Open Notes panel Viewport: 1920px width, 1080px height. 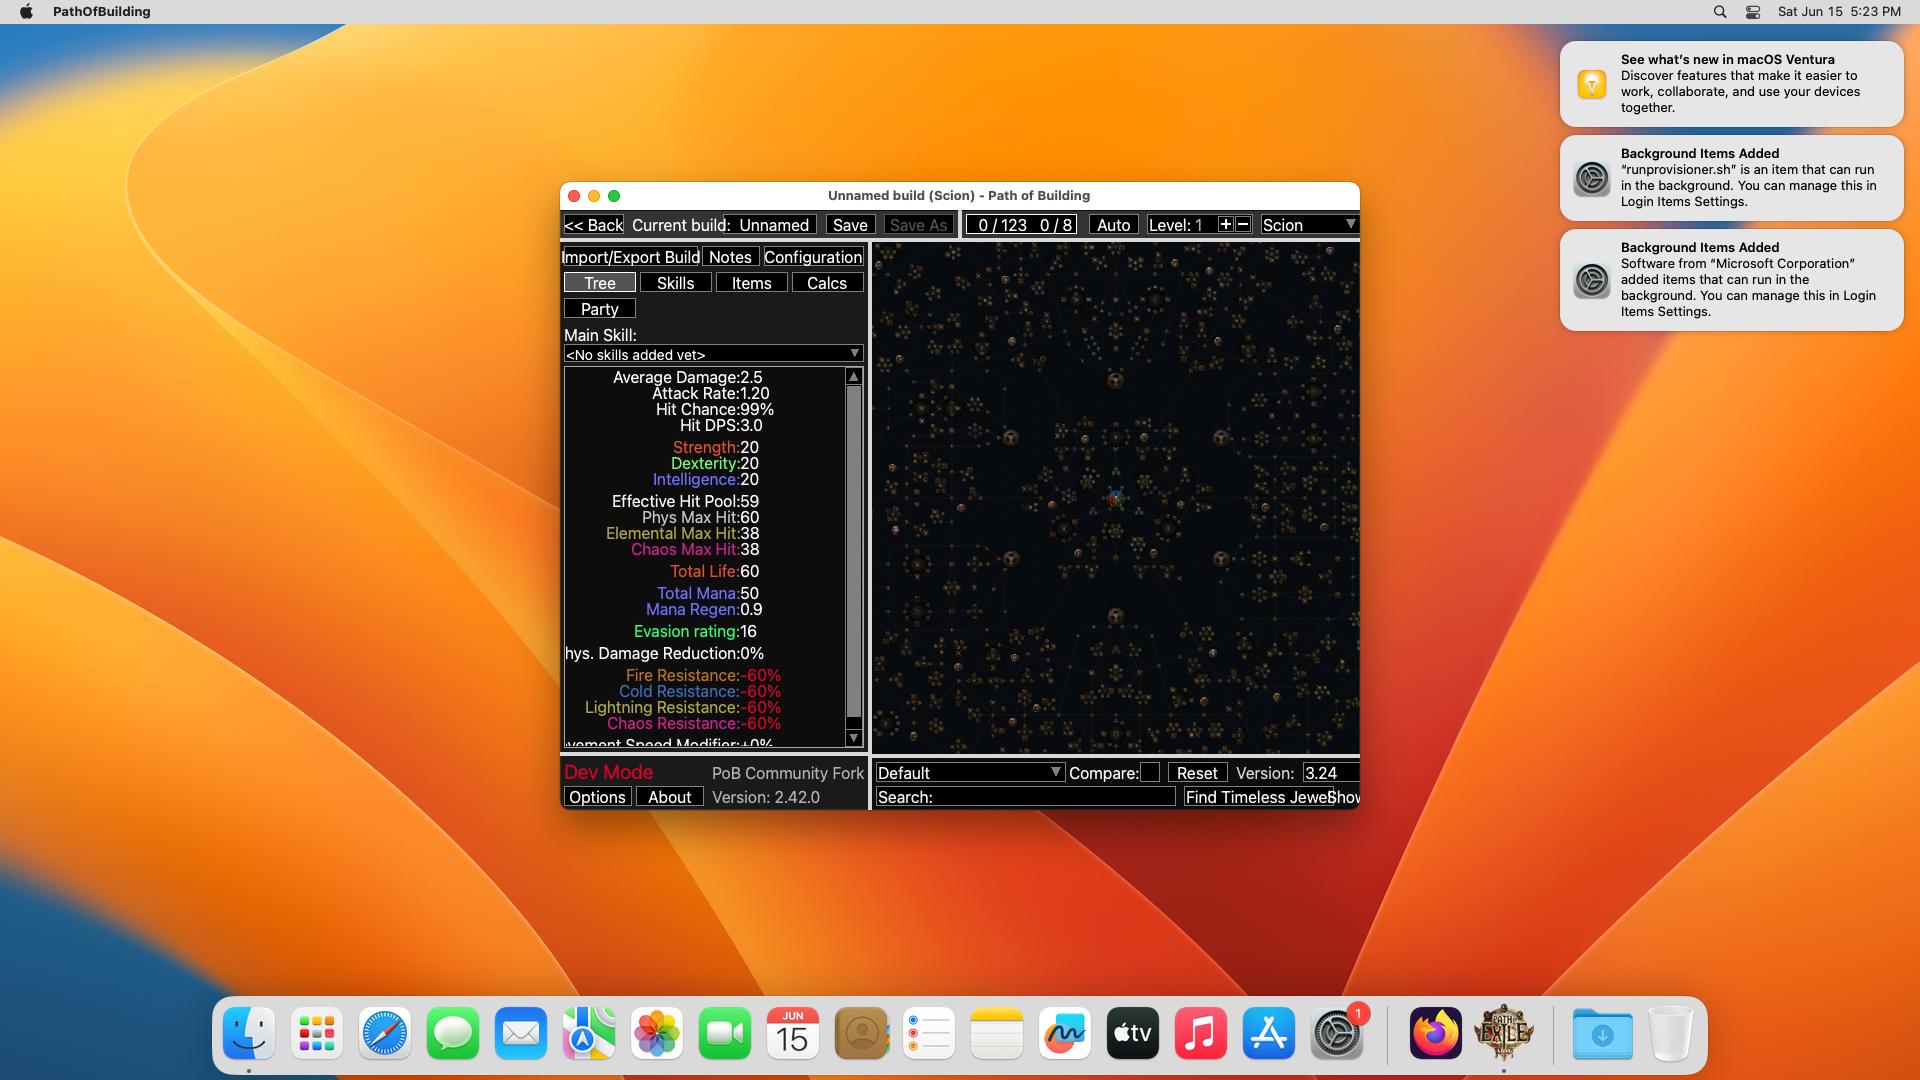tap(731, 256)
